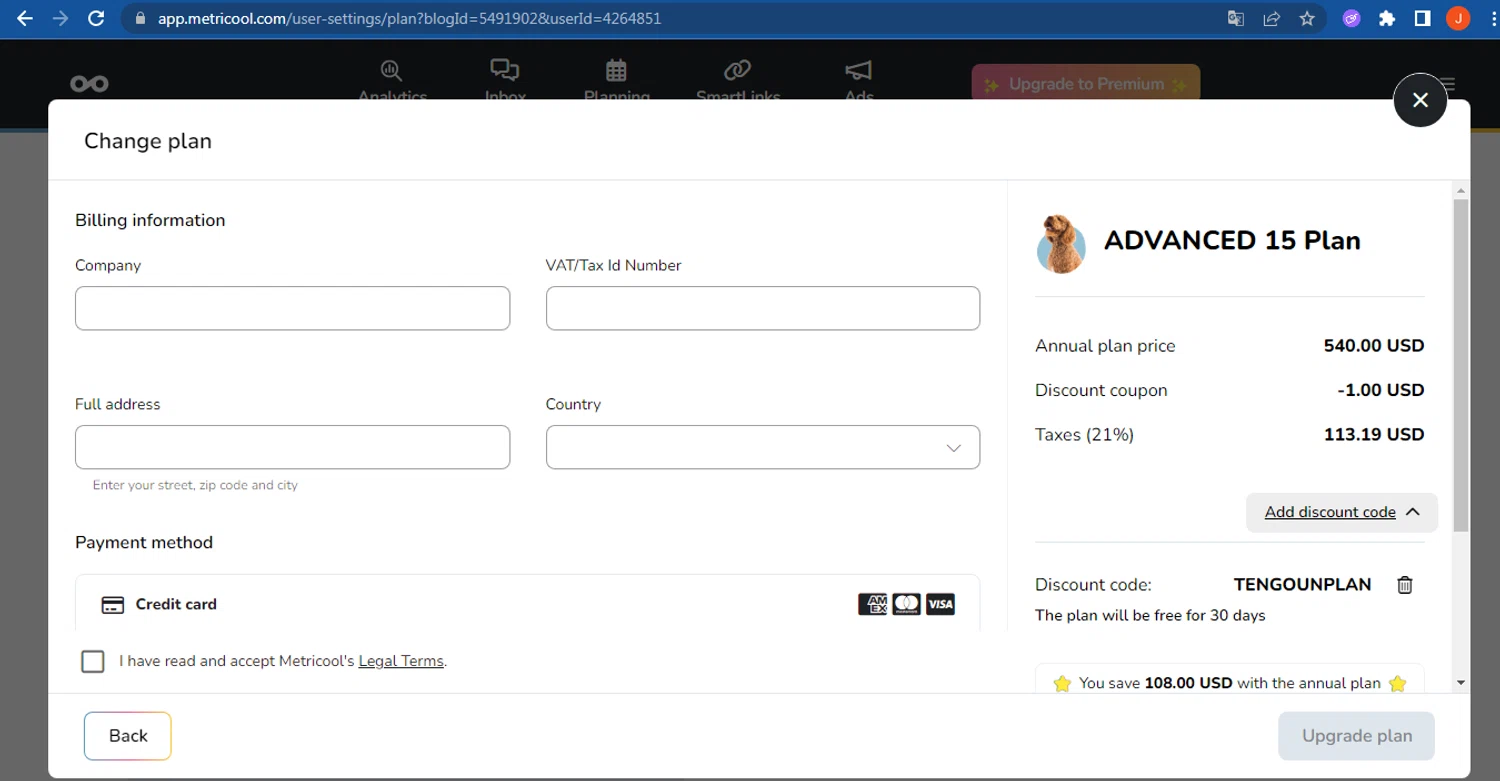
Task: Click the Upgrade plan button
Action: click(1357, 736)
